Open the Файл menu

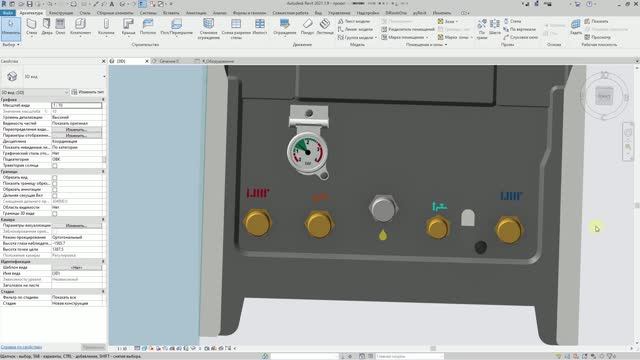[x=7, y=13]
